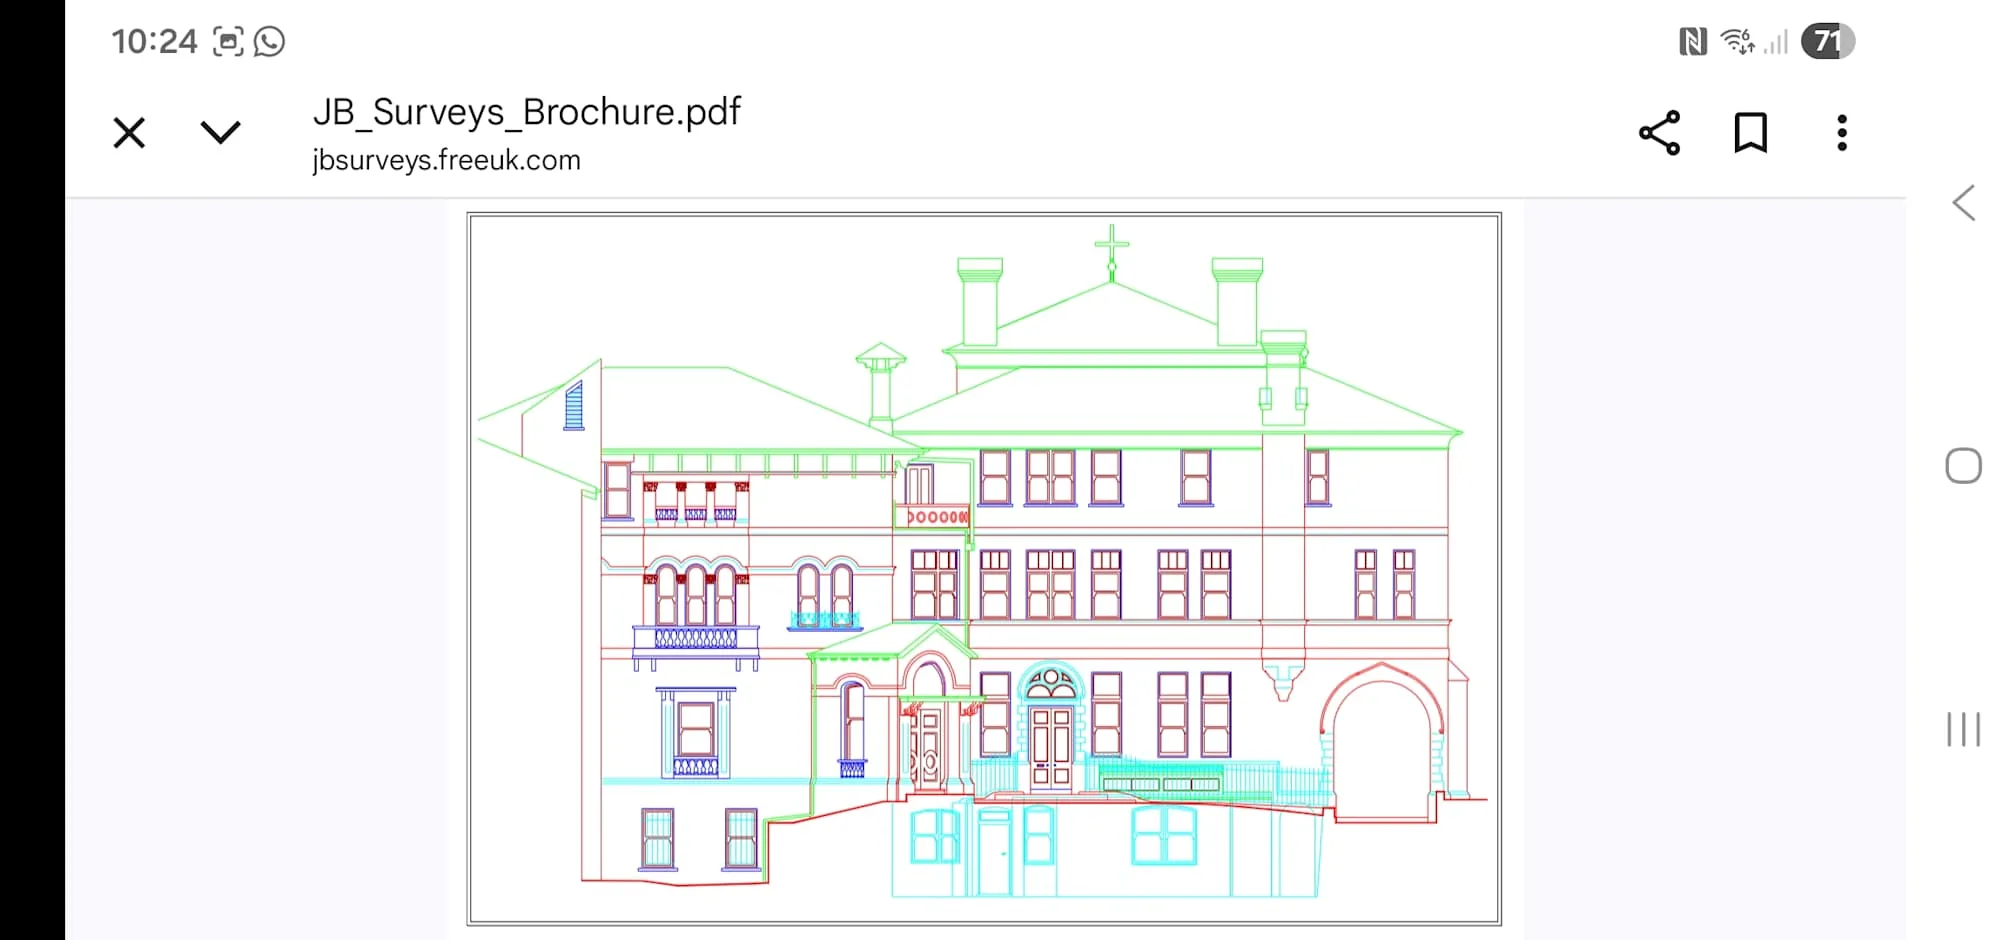Open recent apps with the navigation button
This screenshot has width=2016, height=940.
click(x=1963, y=729)
